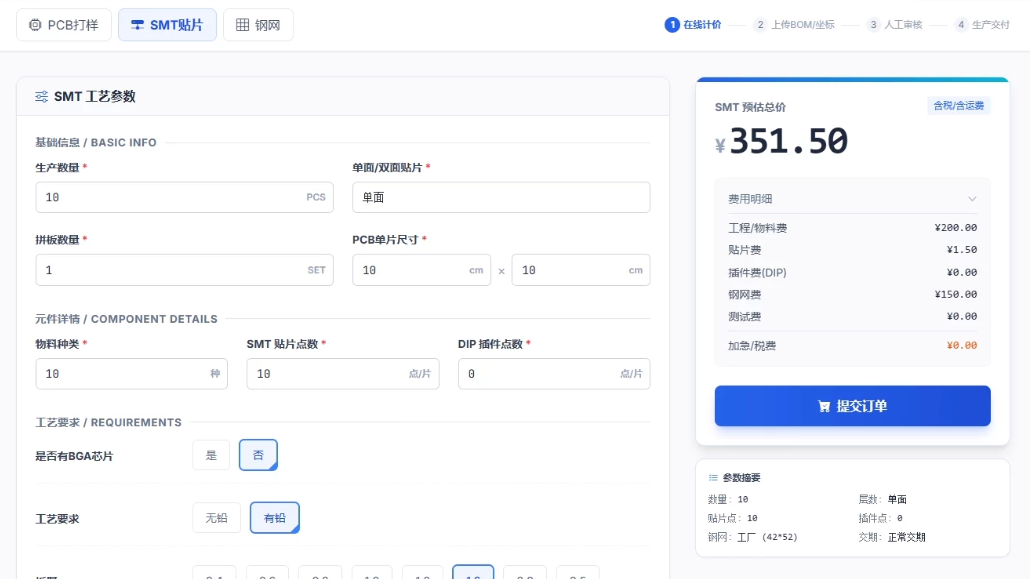This screenshot has height=579, width=1030.
Task: Click the chip icon in PCB打样 tab
Action: click(36, 25)
